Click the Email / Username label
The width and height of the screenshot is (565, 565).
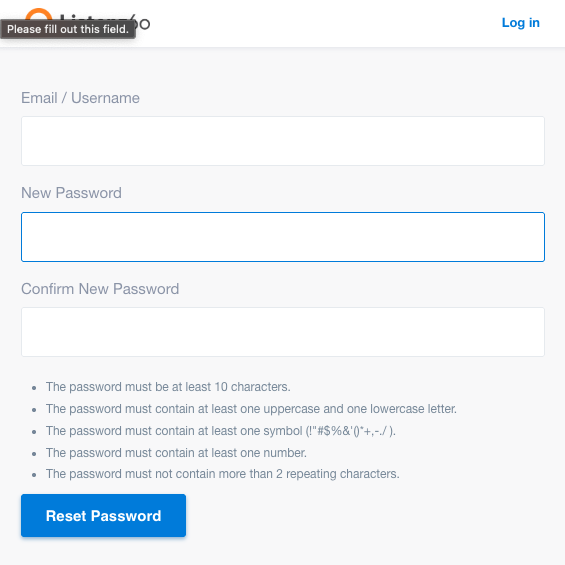(80, 98)
